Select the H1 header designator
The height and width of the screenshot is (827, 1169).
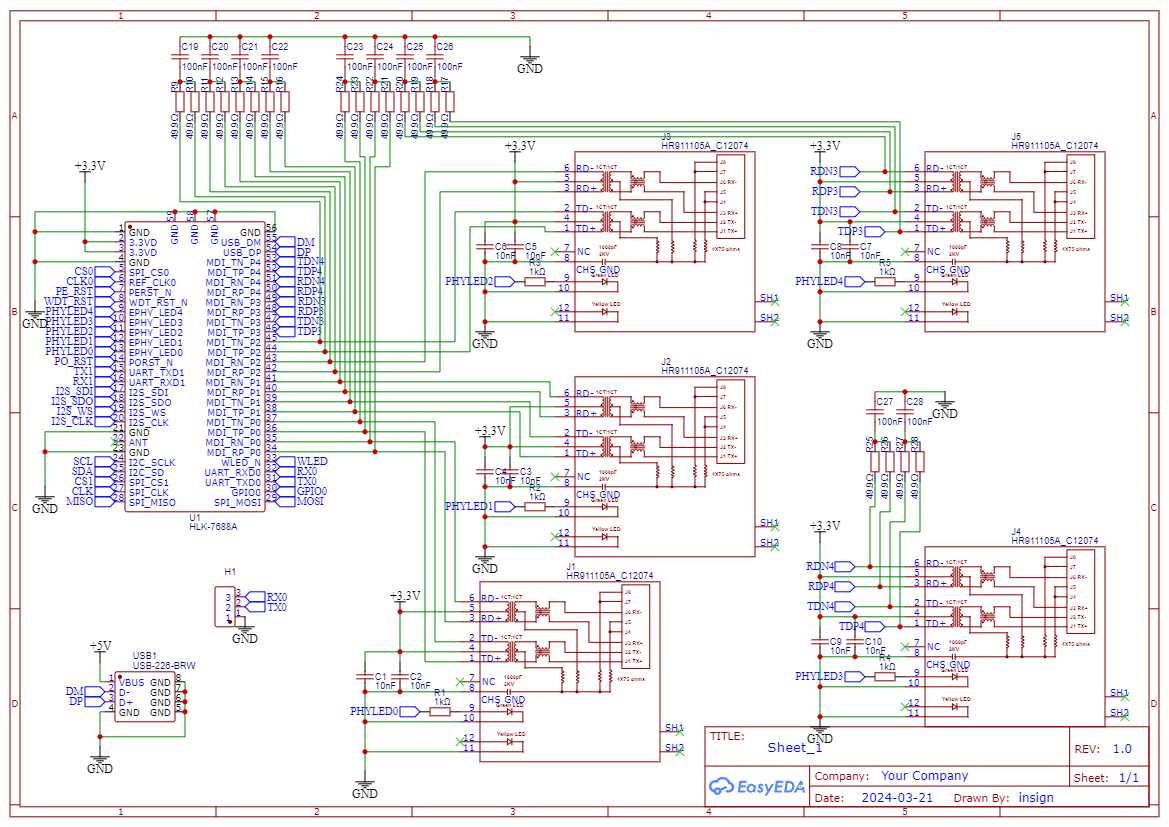(230, 572)
